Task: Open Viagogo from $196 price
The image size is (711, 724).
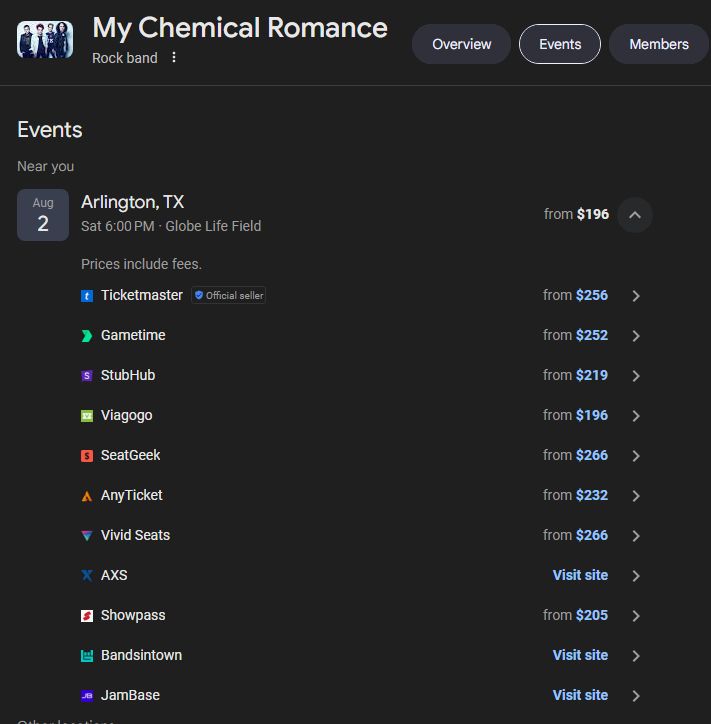Action: point(575,415)
